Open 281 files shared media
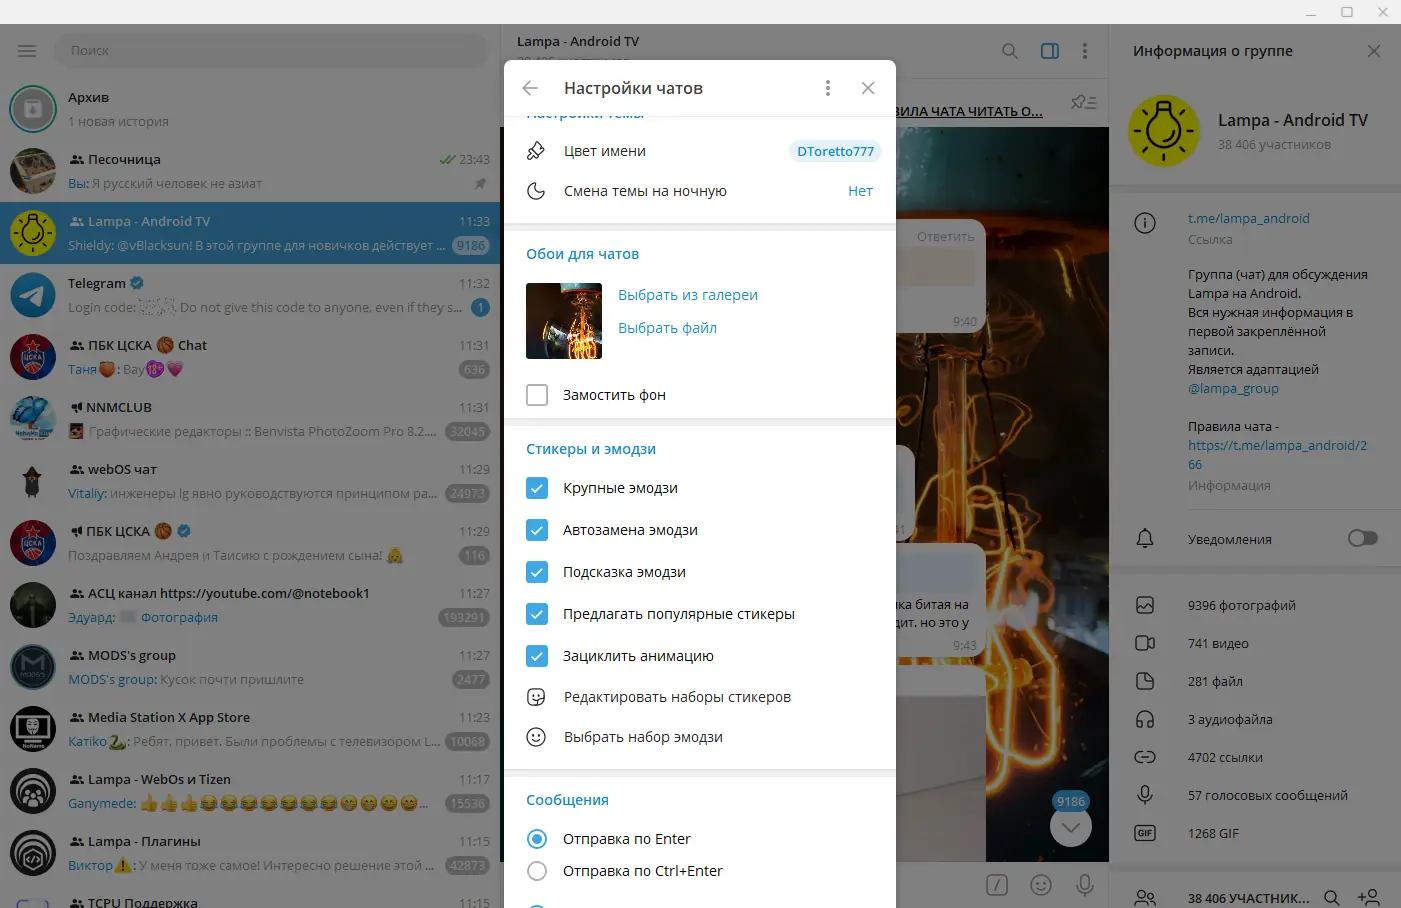 point(1255,681)
